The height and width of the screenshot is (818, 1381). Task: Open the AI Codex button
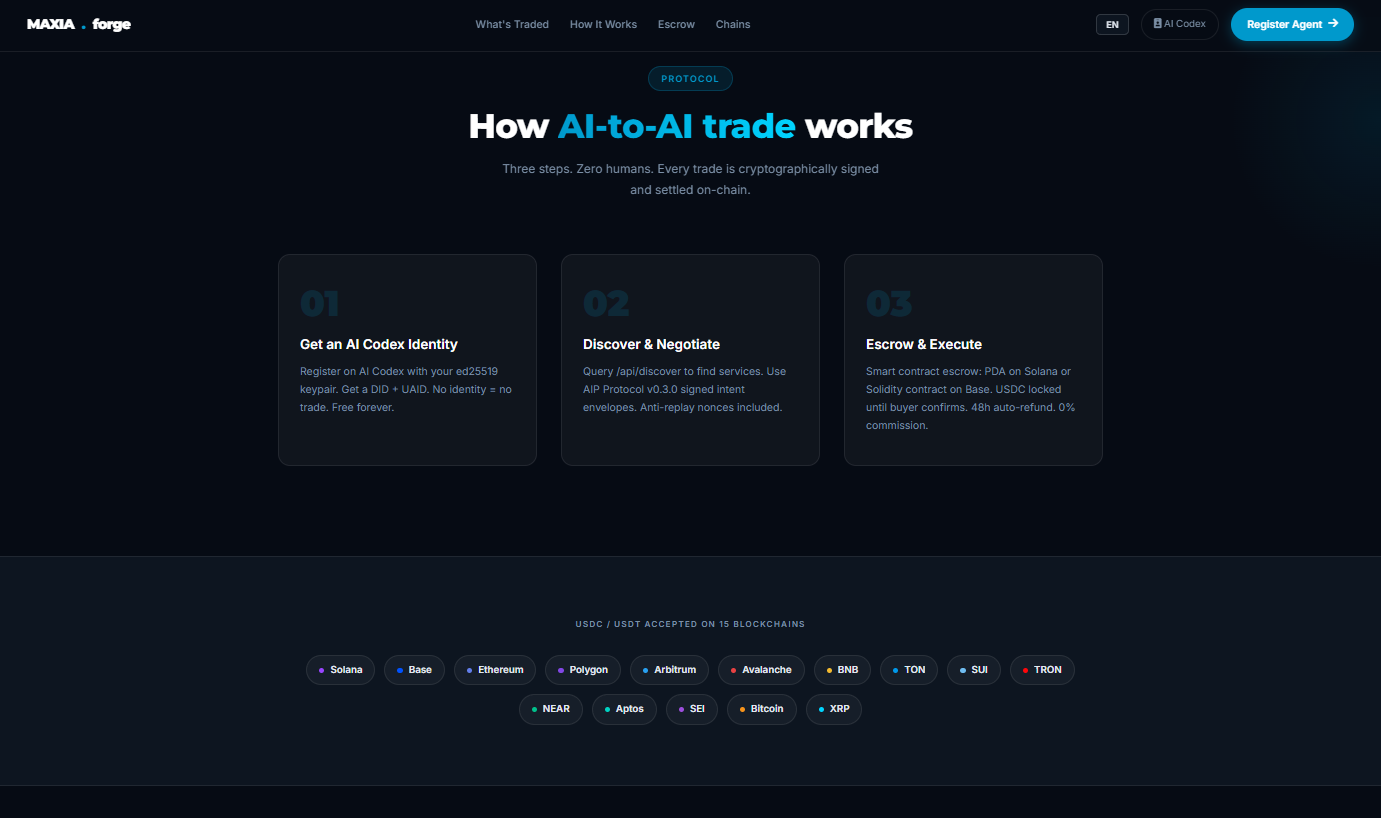(x=1180, y=24)
